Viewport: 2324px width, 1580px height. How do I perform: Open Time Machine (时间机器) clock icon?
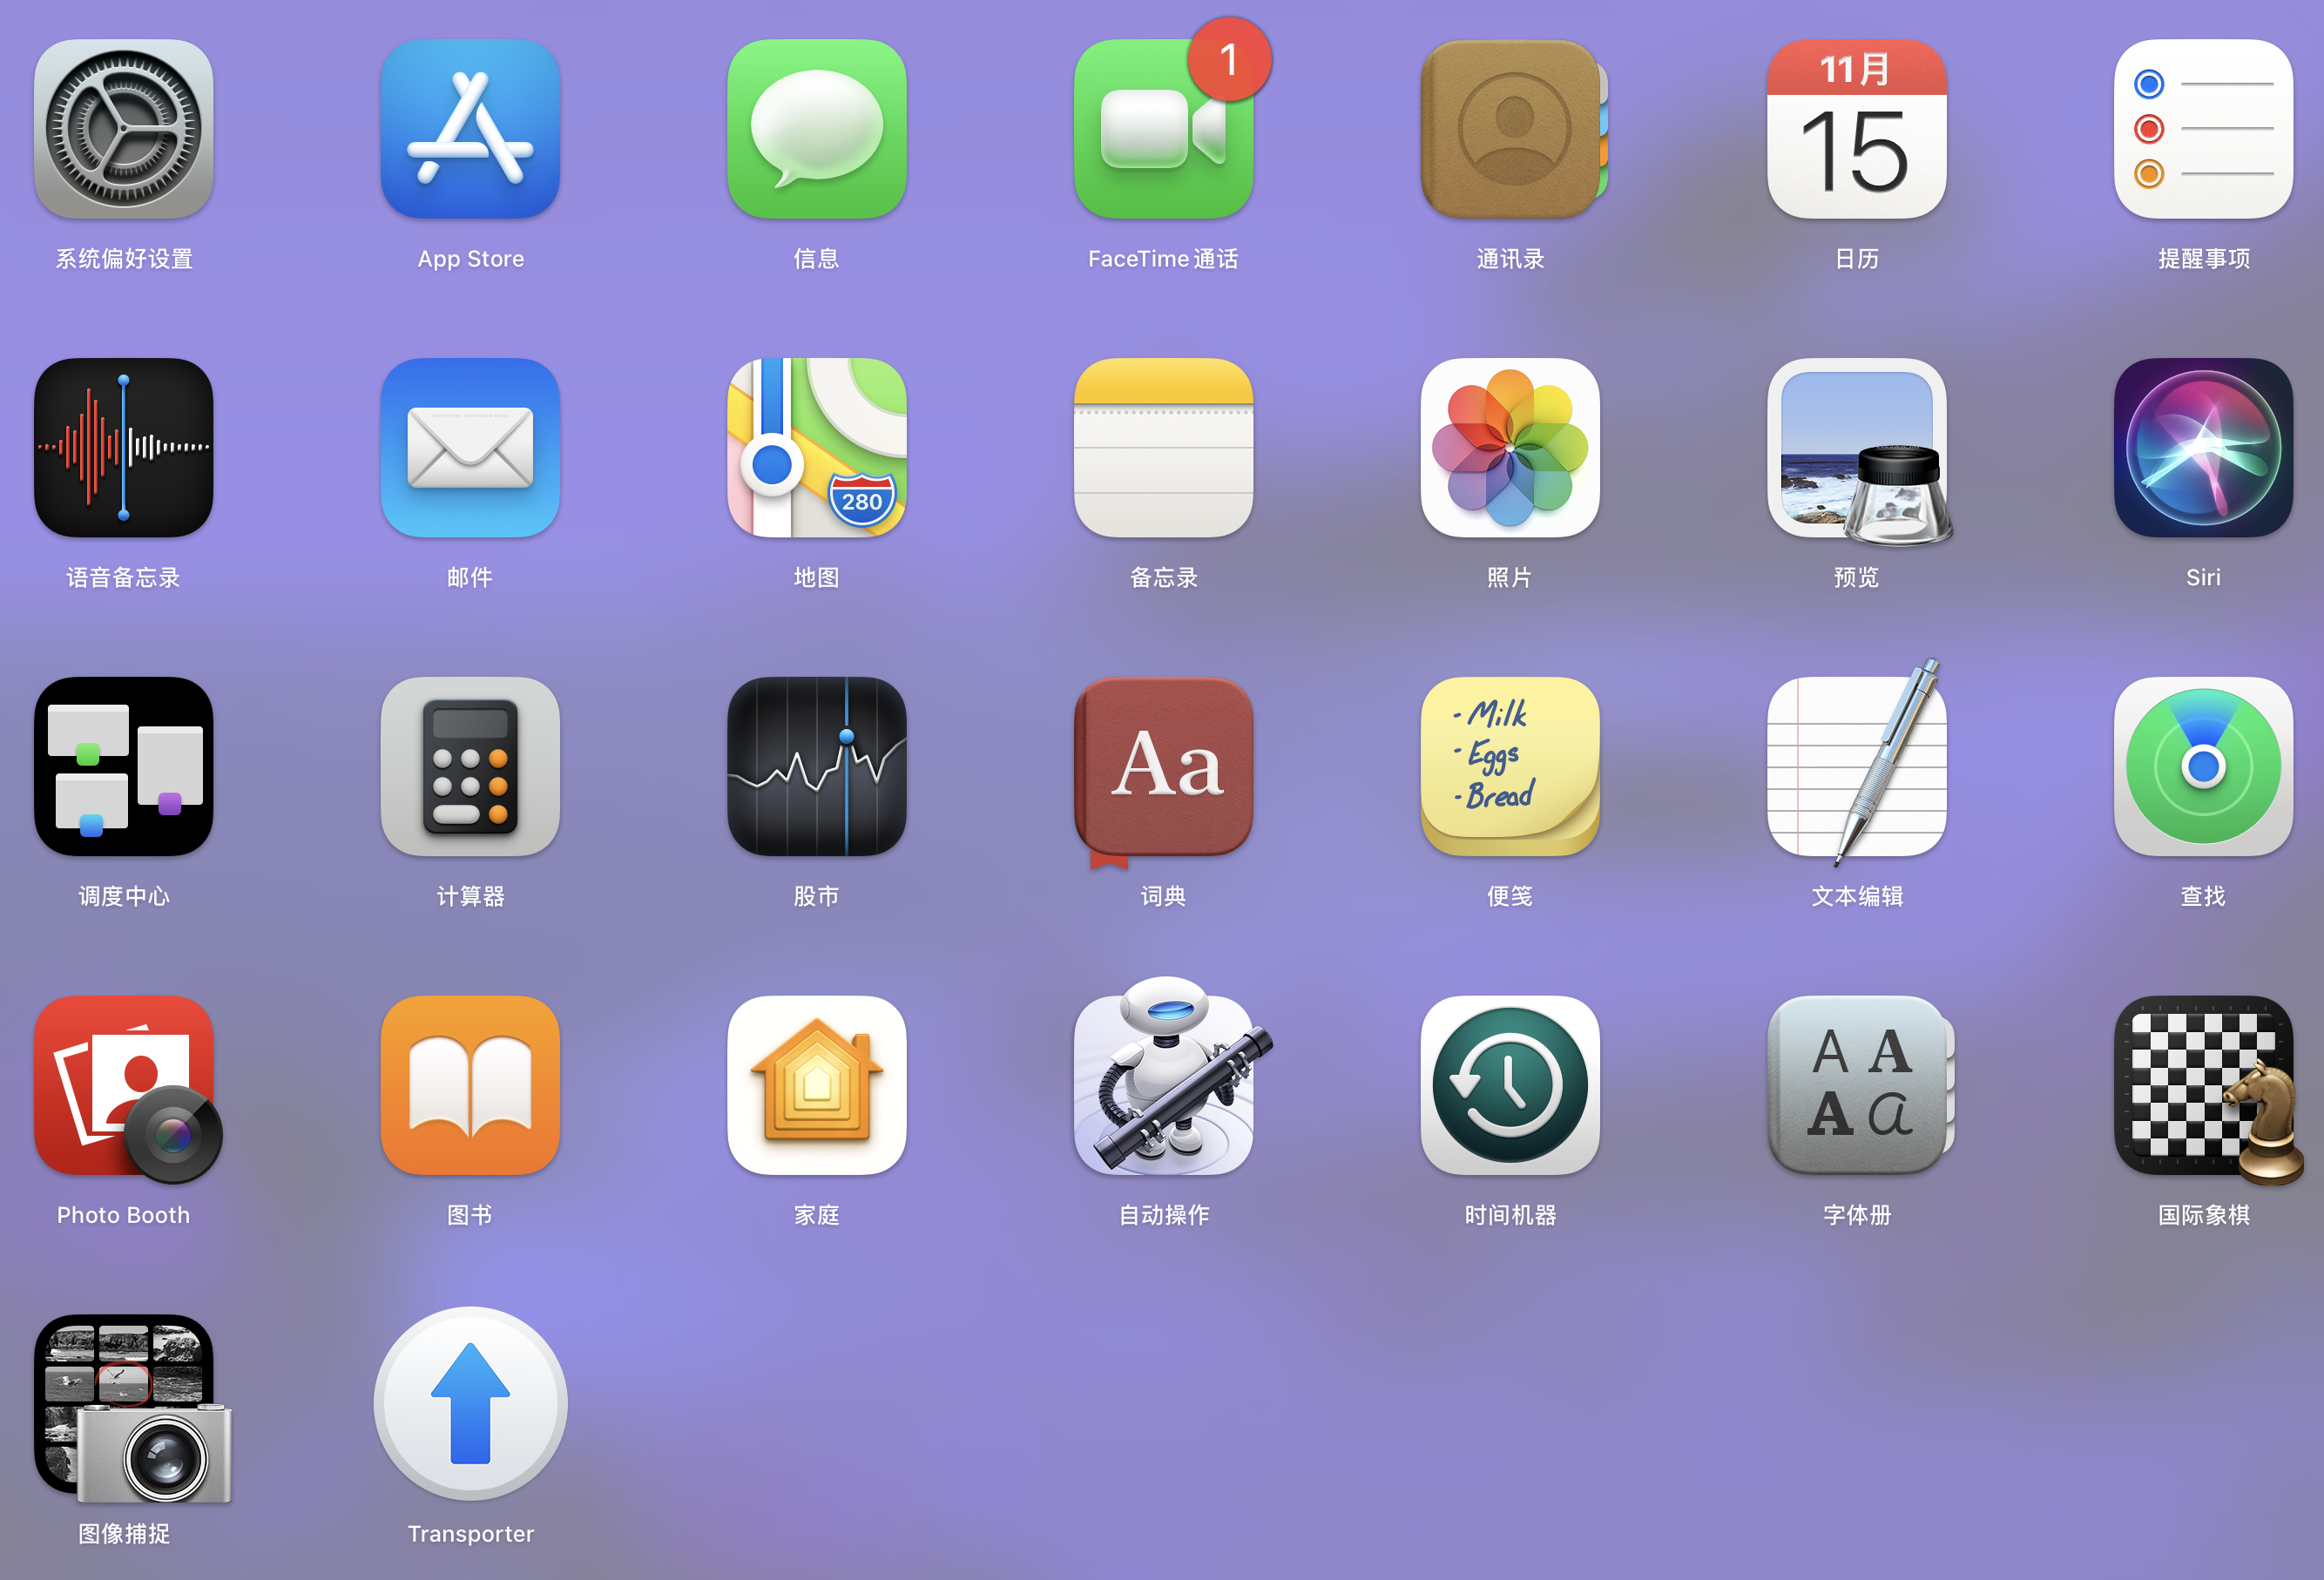click(x=1510, y=1085)
